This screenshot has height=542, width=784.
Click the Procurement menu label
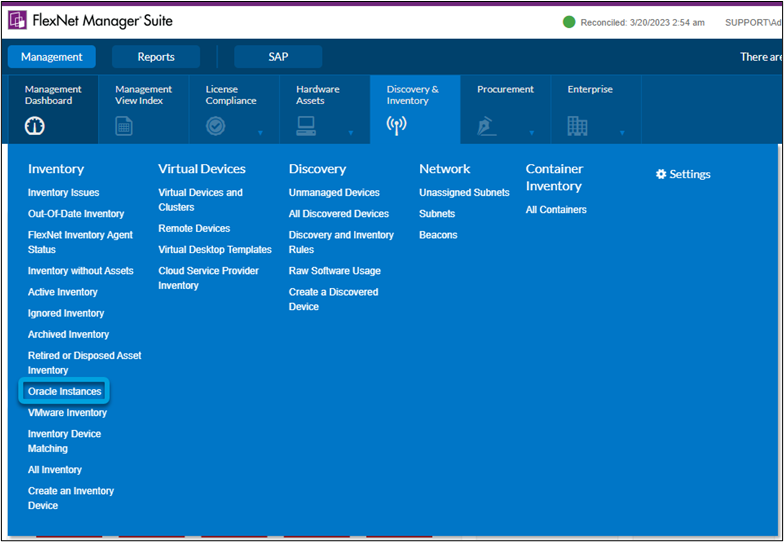coord(506,89)
